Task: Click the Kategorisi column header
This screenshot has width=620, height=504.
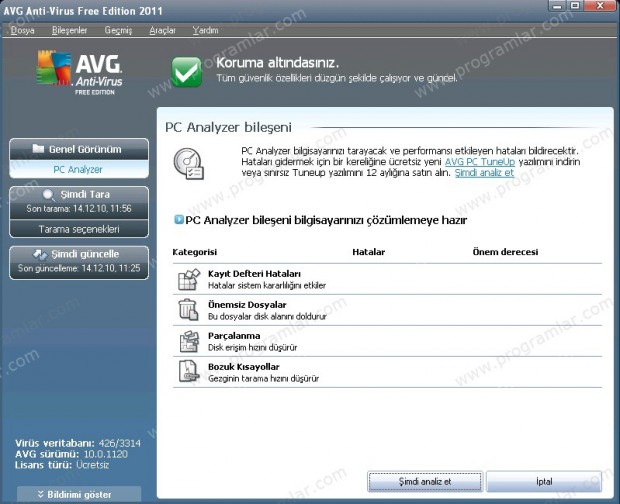Action: [195, 252]
